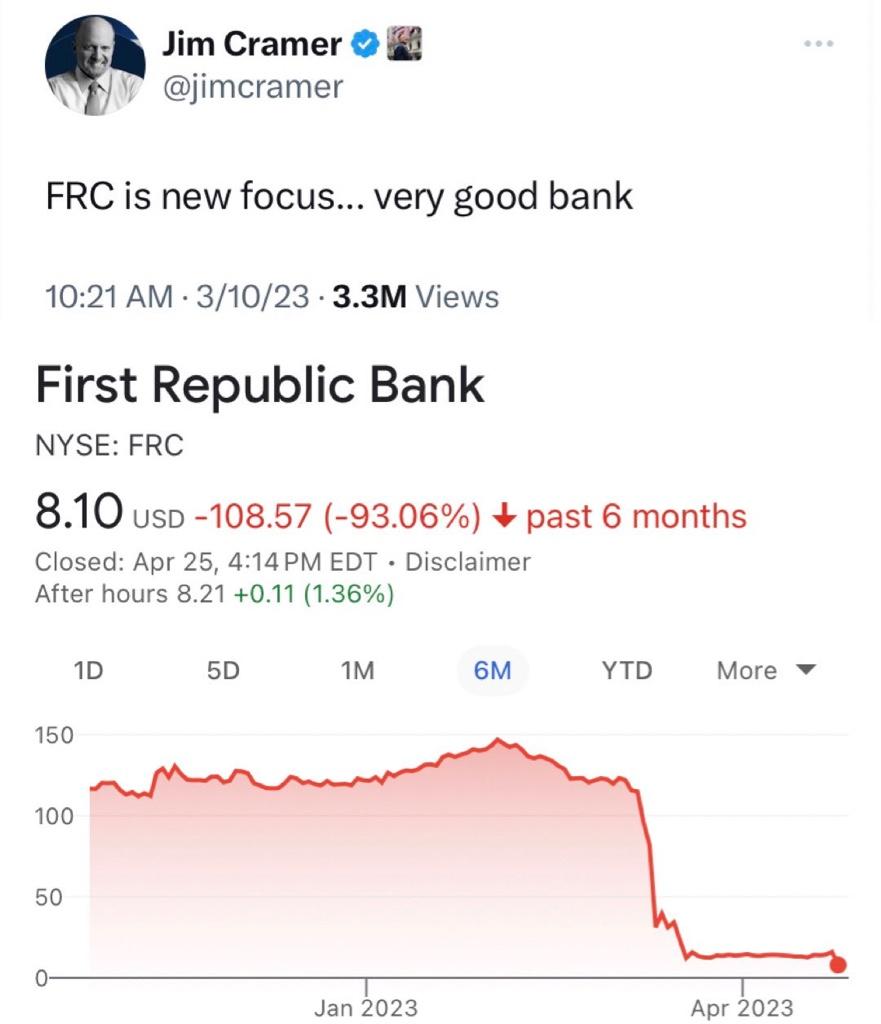Screen dimensions: 881x1024
Task: Open the Disclaimer link
Action: coord(468,562)
